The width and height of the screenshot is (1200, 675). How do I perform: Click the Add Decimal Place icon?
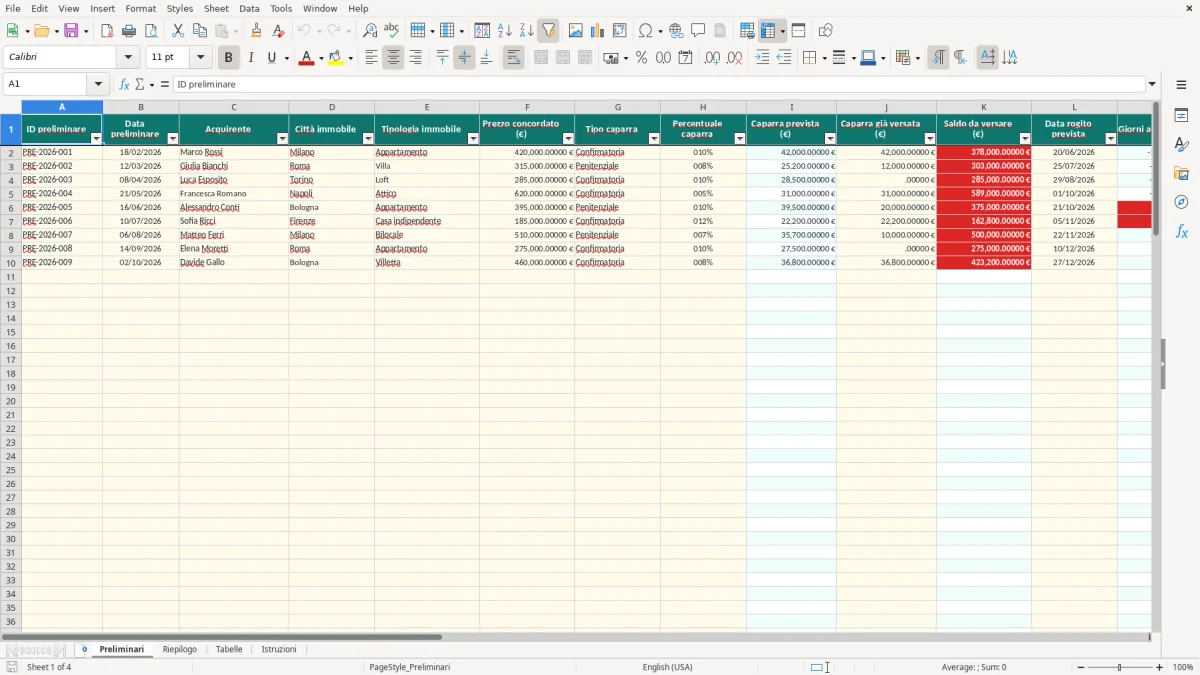pyautogui.click(x=712, y=58)
